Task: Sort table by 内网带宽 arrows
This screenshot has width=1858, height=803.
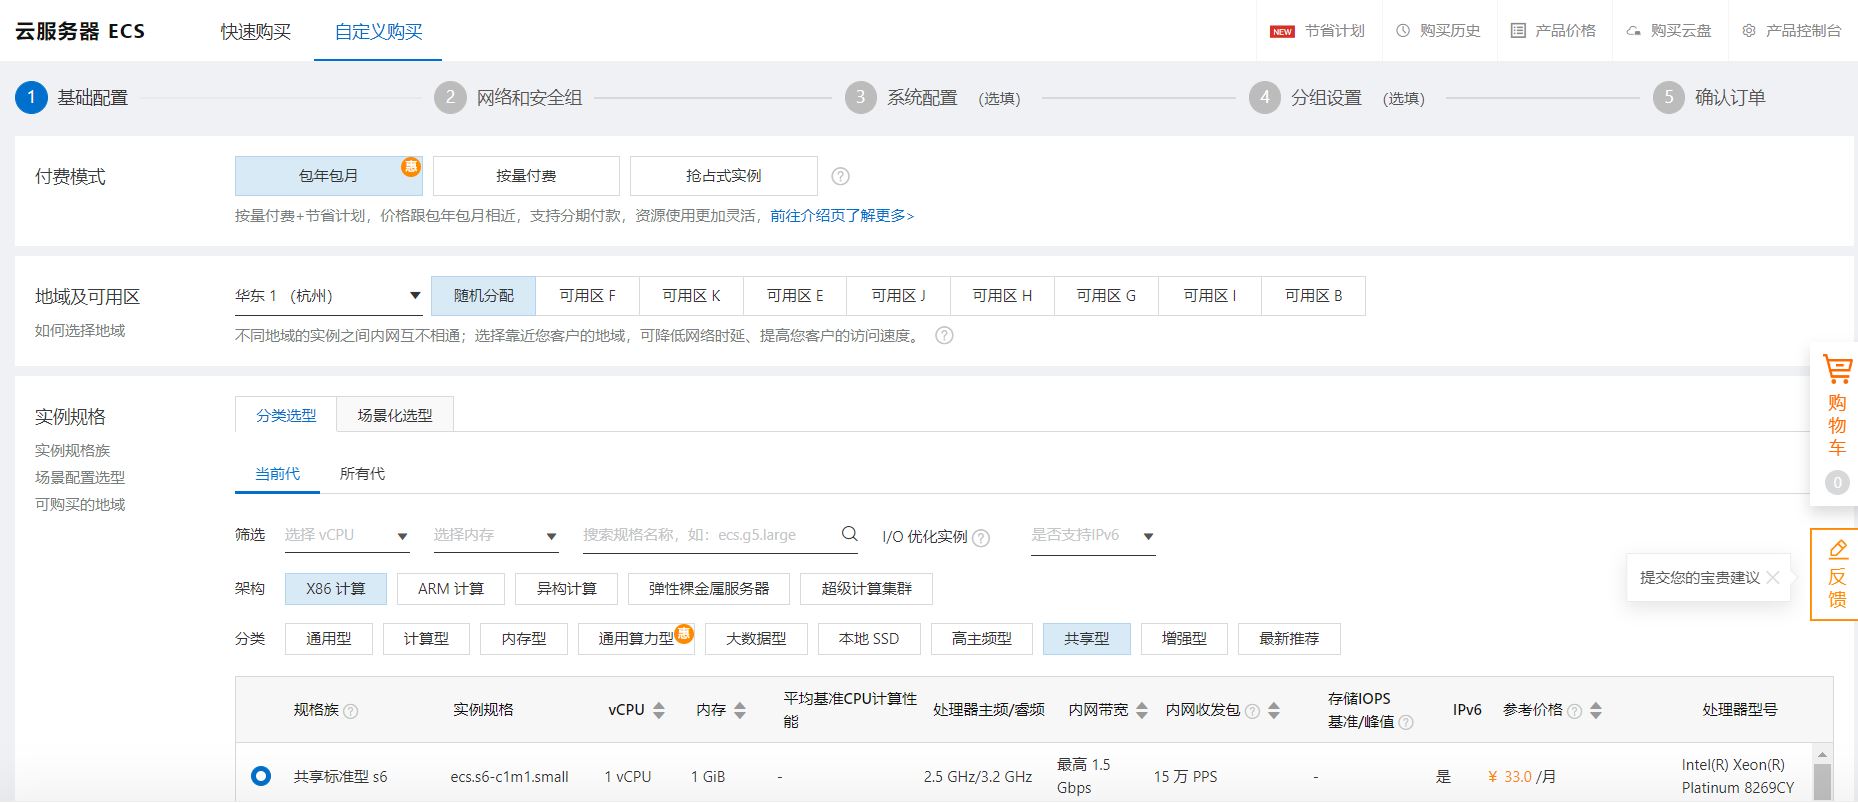Action: (x=1142, y=710)
